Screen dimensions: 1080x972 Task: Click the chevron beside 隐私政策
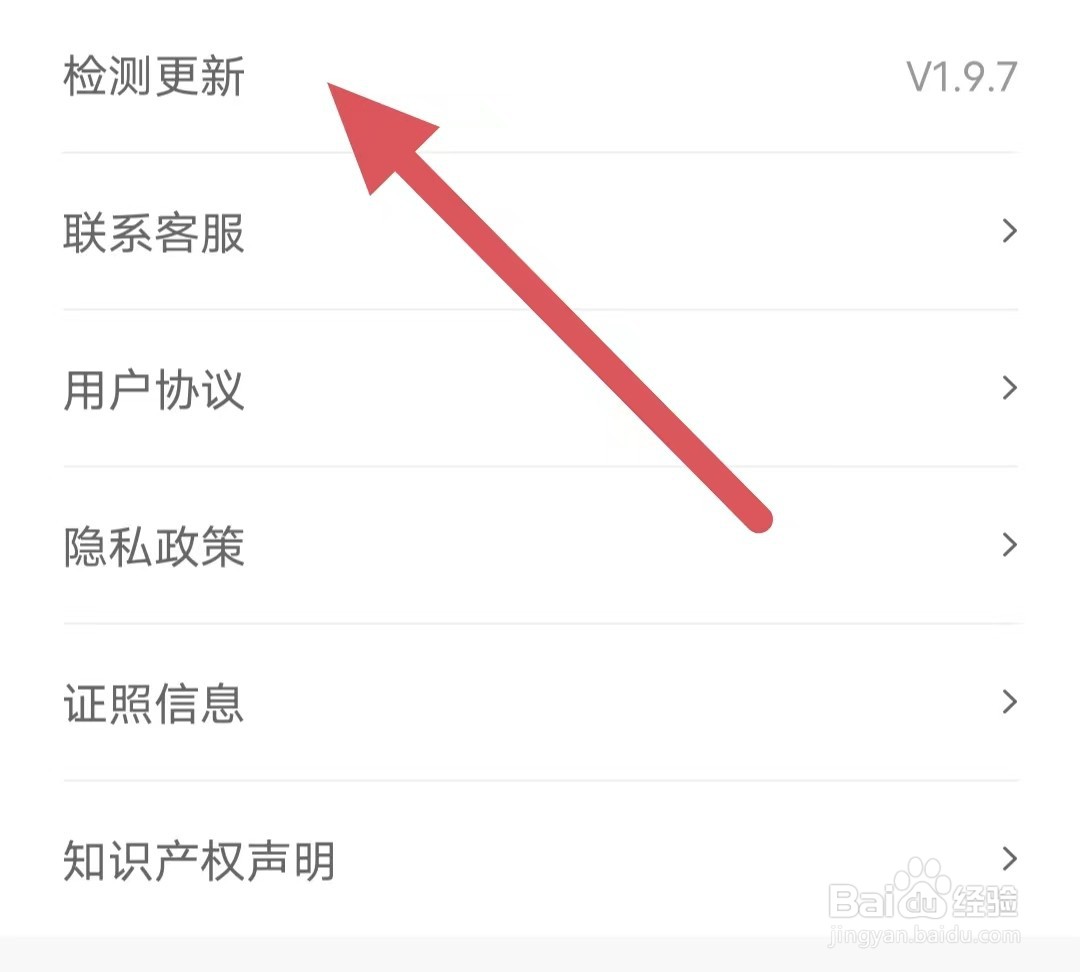(x=1009, y=545)
